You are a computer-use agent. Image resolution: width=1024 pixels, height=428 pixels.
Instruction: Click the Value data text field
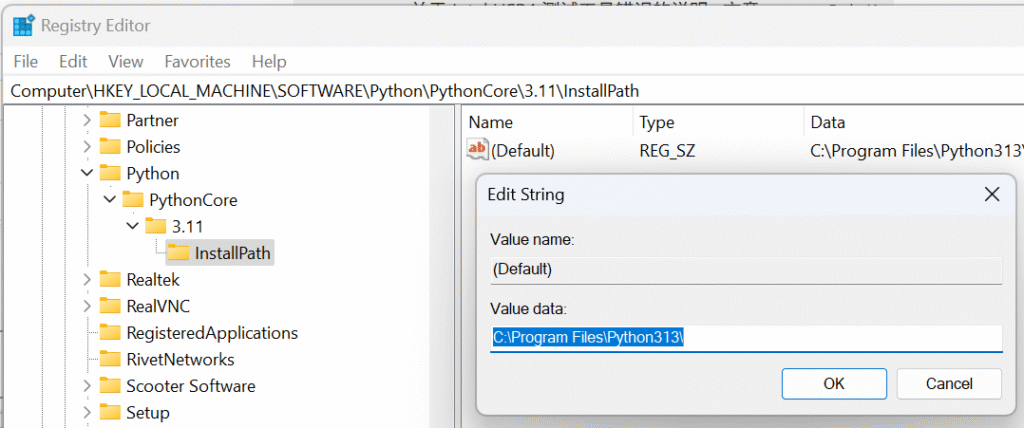745,338
